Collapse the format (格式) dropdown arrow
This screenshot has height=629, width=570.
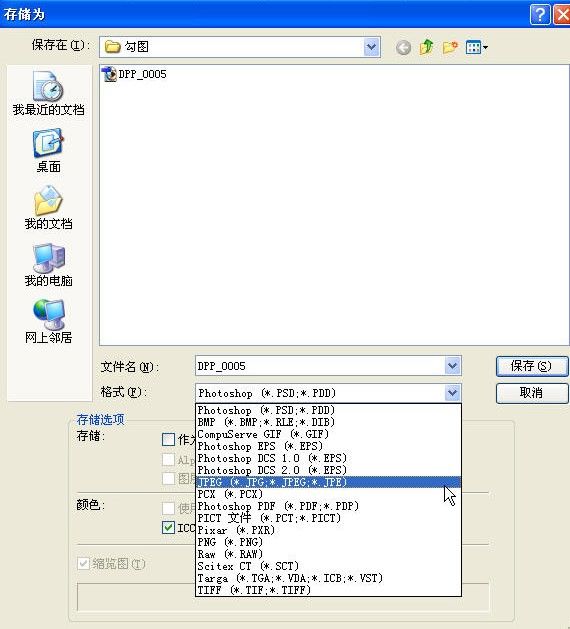tap(452, 393)
